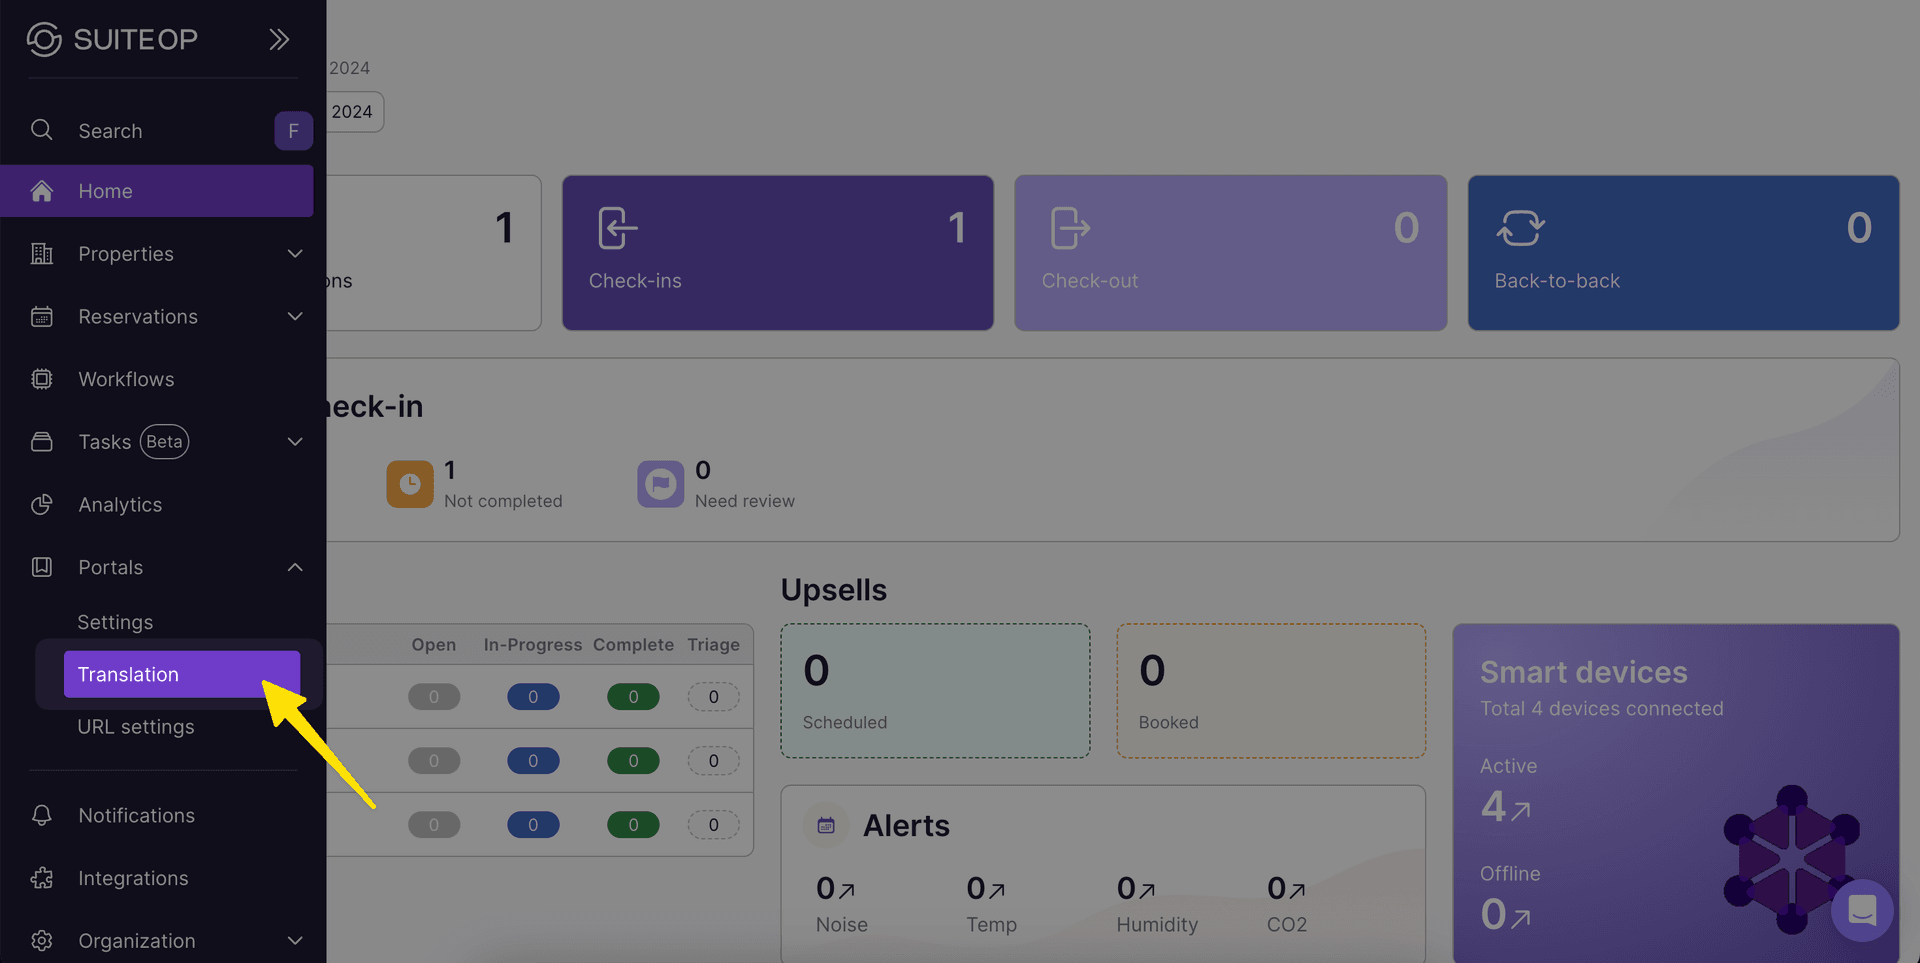Collapse the Portals submenu chevron
This screenshot has width=1920, height=963.
click(295, 567)
